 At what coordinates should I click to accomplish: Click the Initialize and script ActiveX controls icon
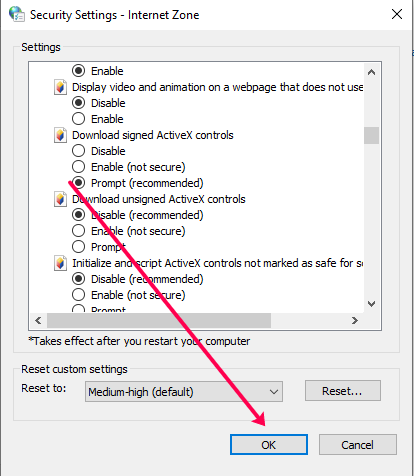coord(60,263)
